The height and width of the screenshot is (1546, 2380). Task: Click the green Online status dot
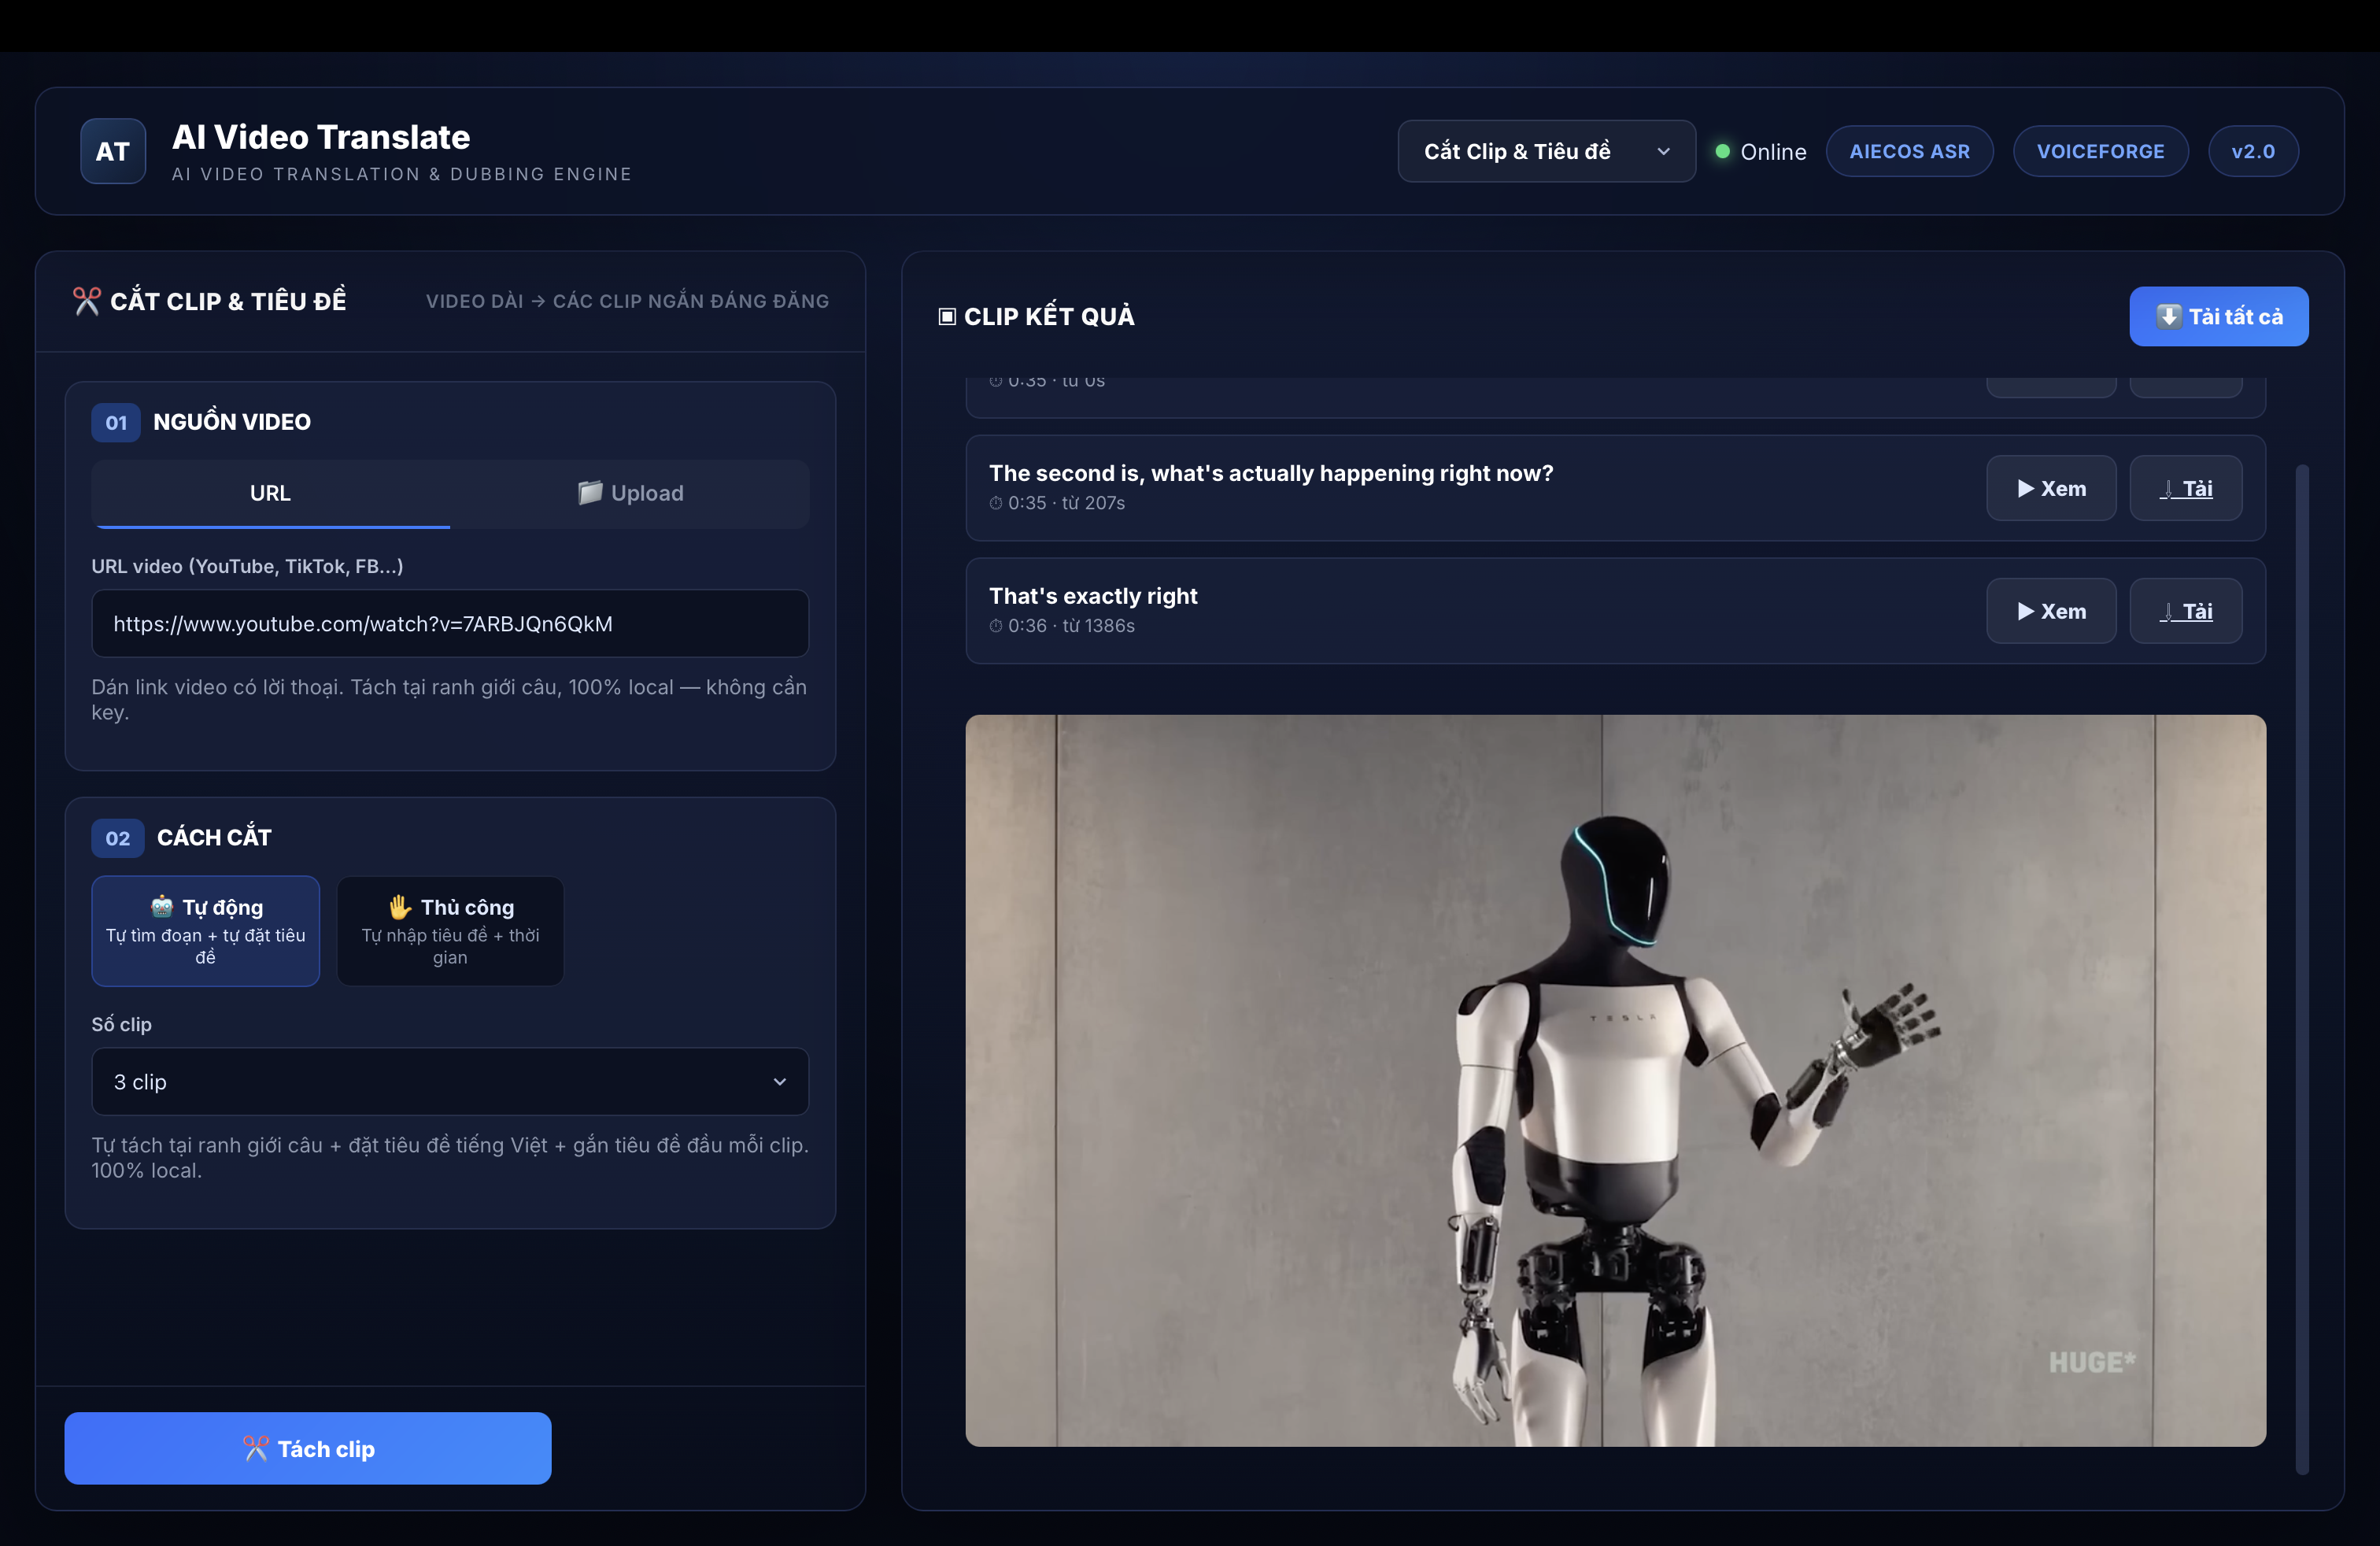click(1723, 151)
